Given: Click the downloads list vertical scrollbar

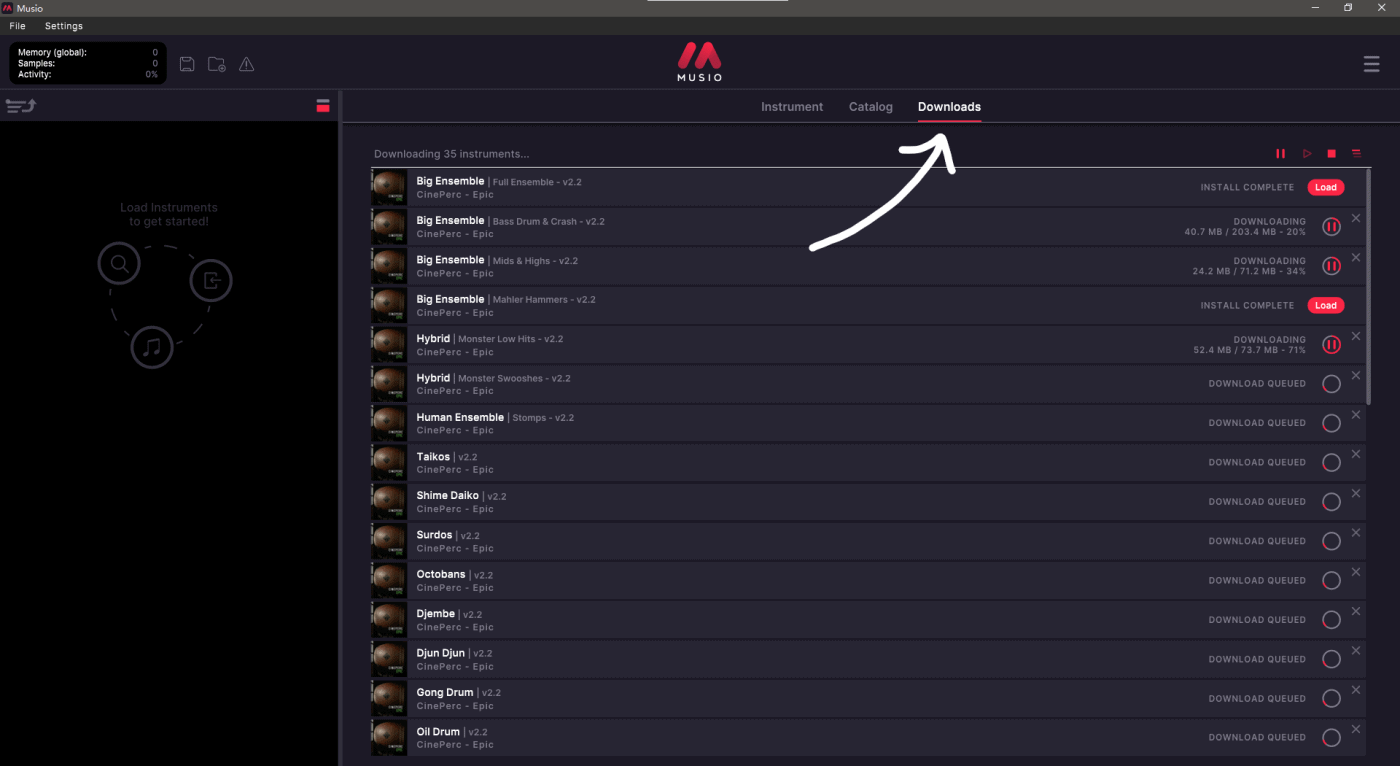Looking at the screenshot, I should pos(1368,287).
